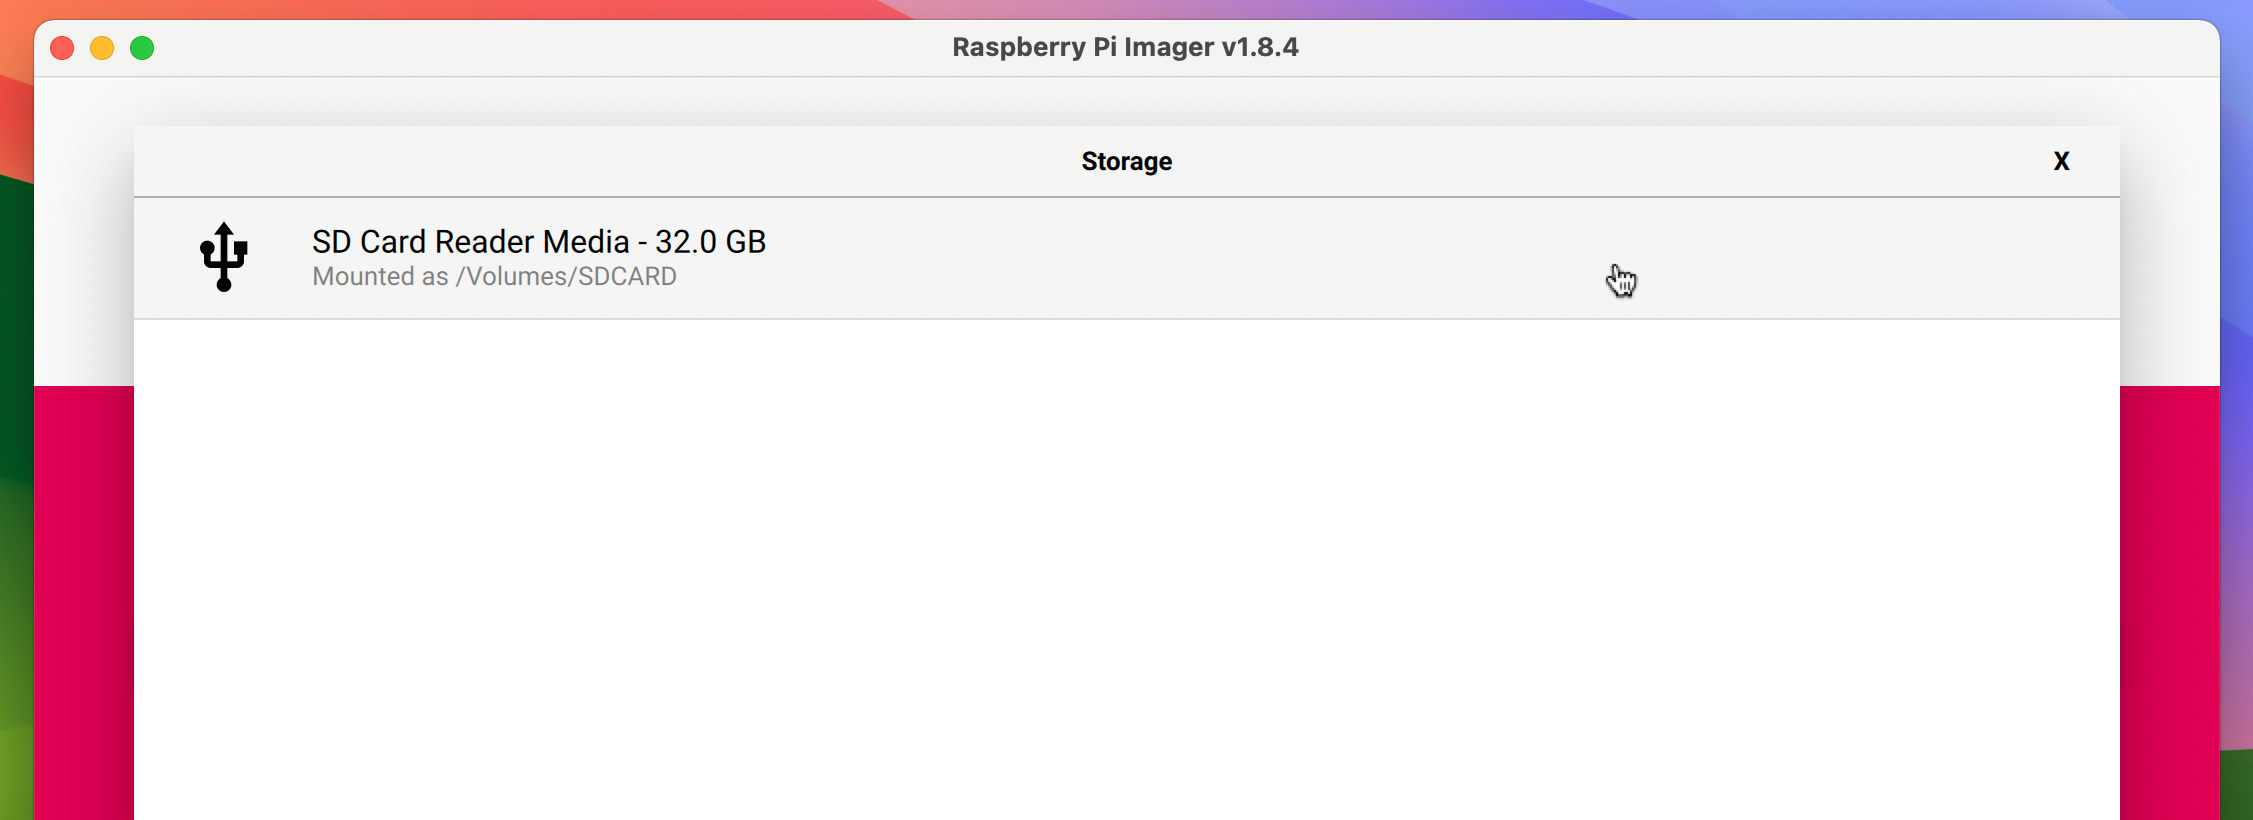2253x820 pixels.
Task: Click the empty white storage list area
Action: click(1126, 570)
